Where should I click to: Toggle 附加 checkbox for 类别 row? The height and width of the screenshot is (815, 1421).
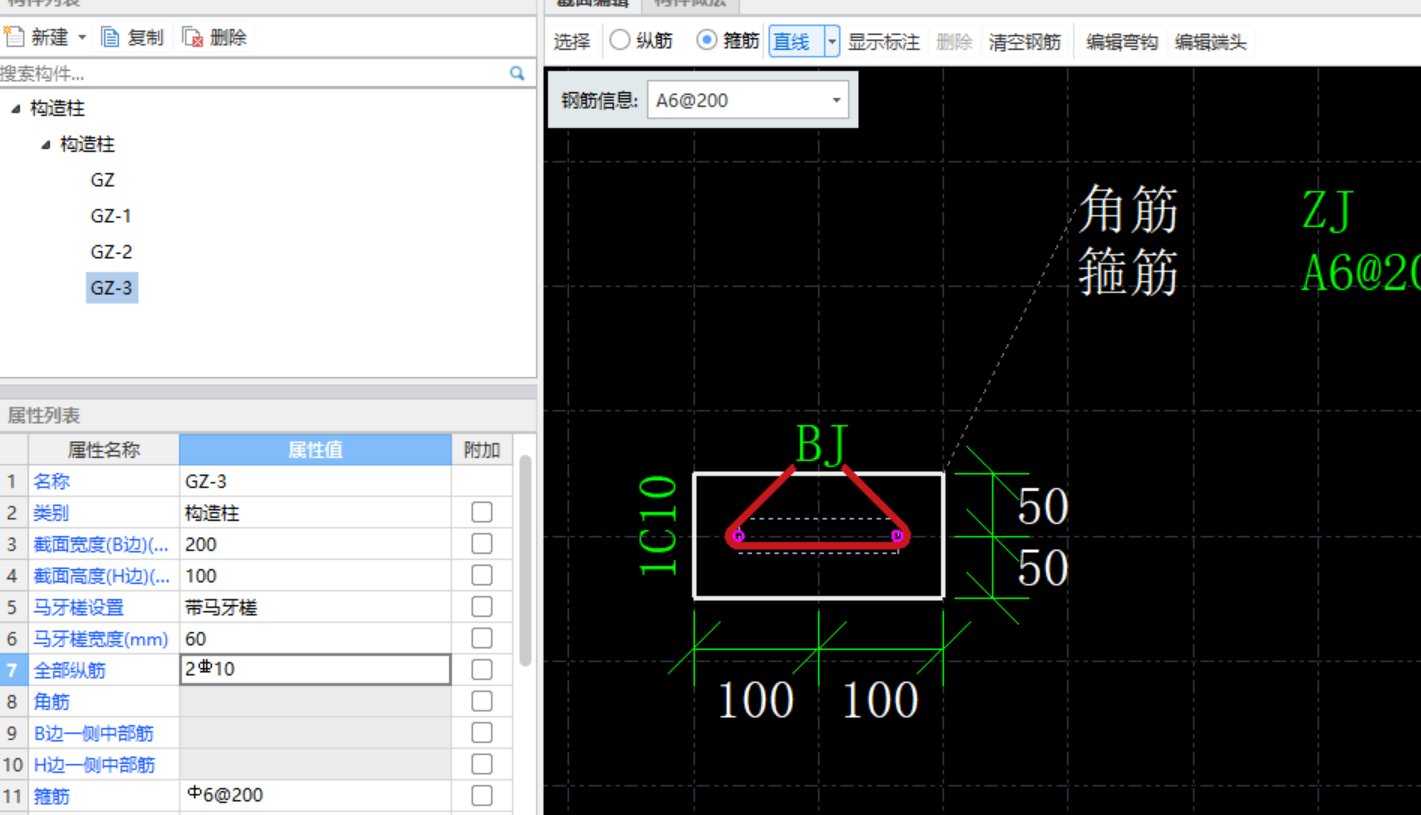pyautogui.click(x=482, y=512)
